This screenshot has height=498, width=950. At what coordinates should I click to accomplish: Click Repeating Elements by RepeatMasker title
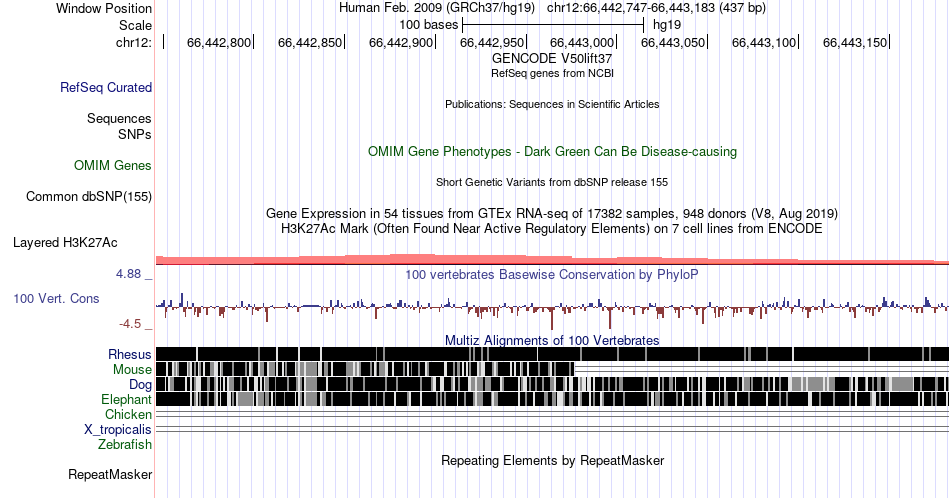pos(552,460)
